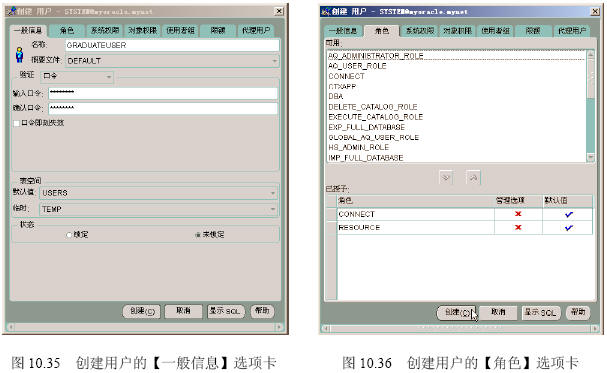Toggle the blue default checkmark for the CONNECT role
The width and height of the screenshot is (607, 373).
[x=568, y=214]
